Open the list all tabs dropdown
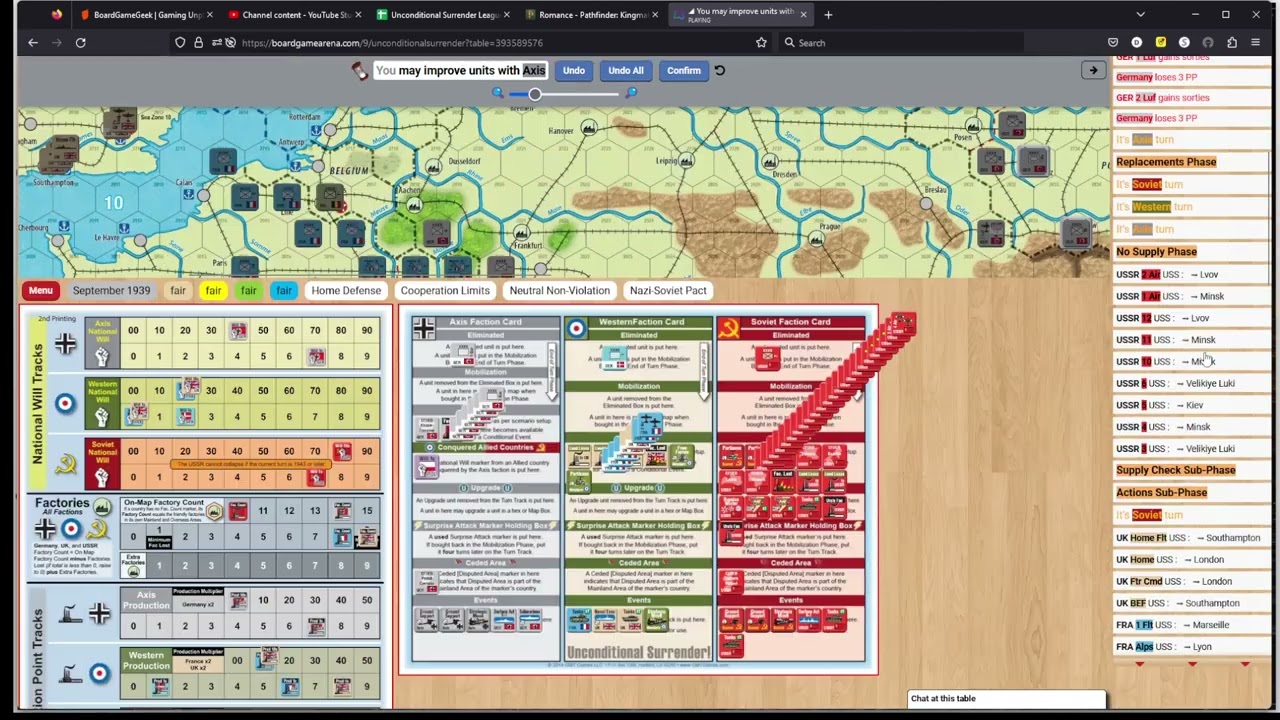This screenshot has height=720, width=1280. click(1140, 15)
